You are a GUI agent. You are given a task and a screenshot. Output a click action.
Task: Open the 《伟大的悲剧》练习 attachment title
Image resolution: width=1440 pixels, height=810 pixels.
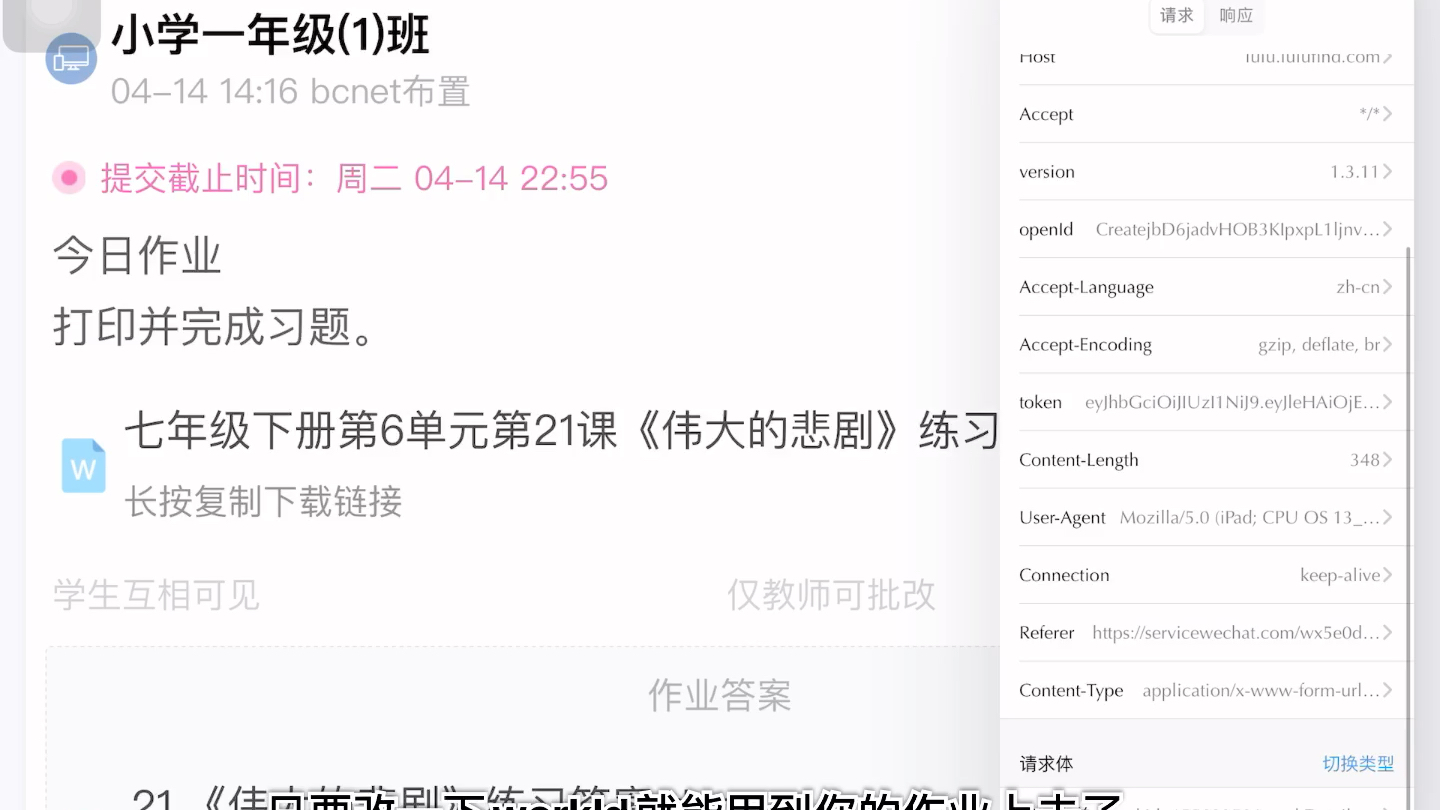[x=562, y=432]
